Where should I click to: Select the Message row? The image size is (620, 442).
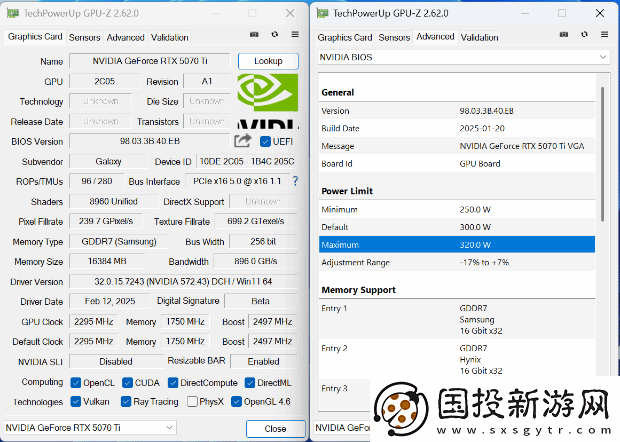457,146
